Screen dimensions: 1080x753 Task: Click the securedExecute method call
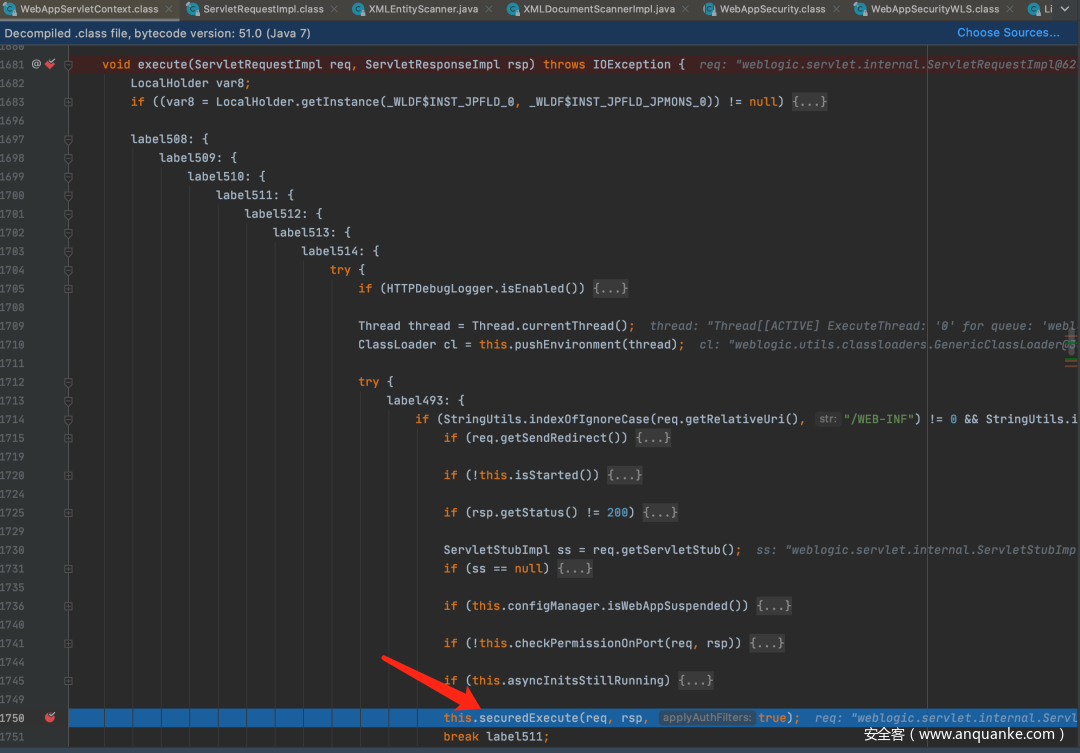click(x=528, y=718)
